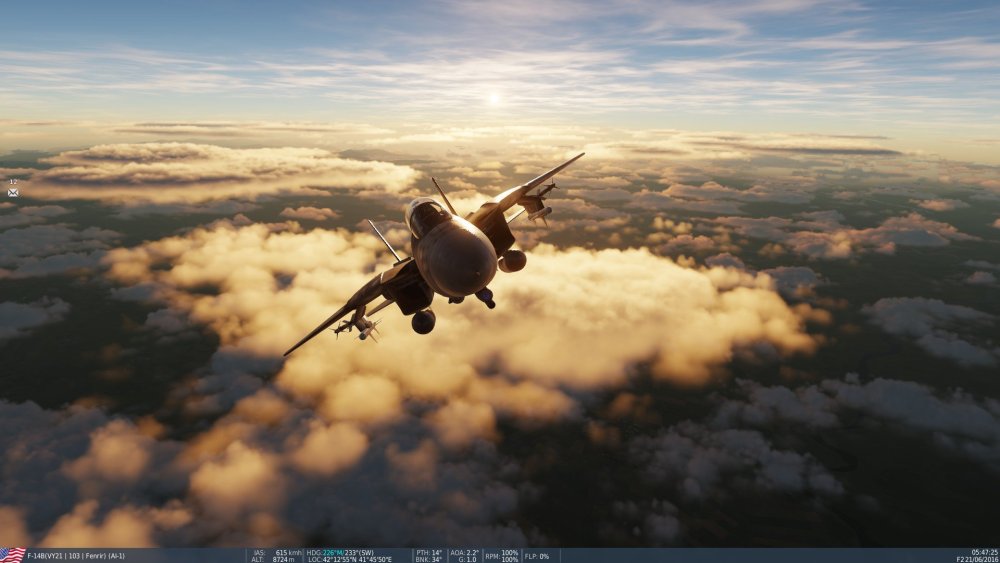Click the mission clock 05:47:25
The height and width of the screenshot is (563, 1000).
tap(983, 552)
